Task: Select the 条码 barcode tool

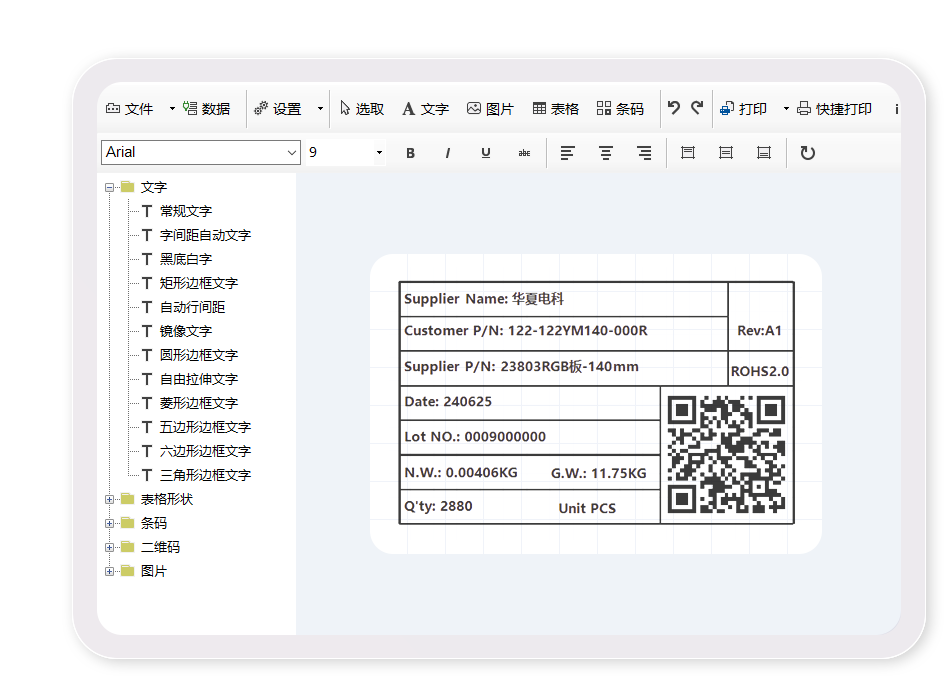Action: point(620,109)
